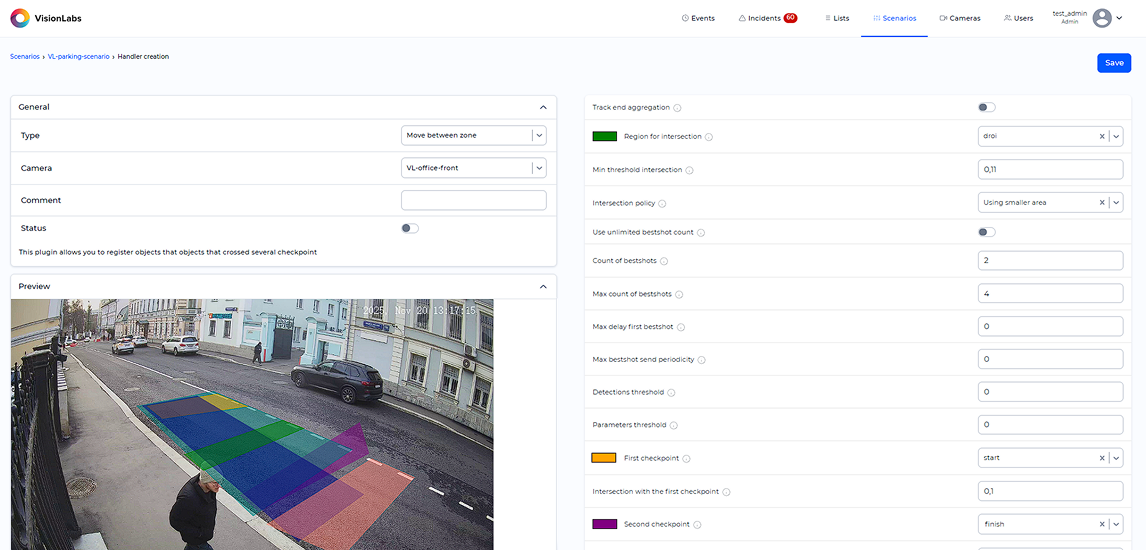The image size is (1146, 550).
Task: Clear the First checkpoint start value
Action: coord(1102,458)
